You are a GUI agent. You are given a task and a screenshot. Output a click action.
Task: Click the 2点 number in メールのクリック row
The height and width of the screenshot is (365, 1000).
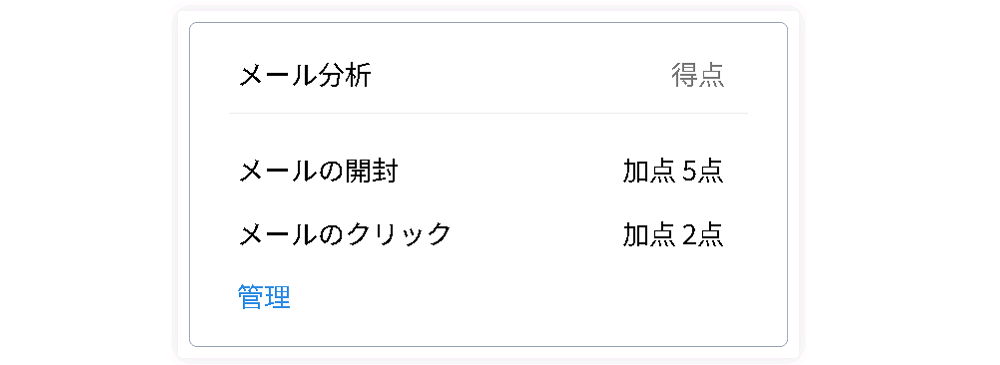pyautogui.click(x=703, y=235)
